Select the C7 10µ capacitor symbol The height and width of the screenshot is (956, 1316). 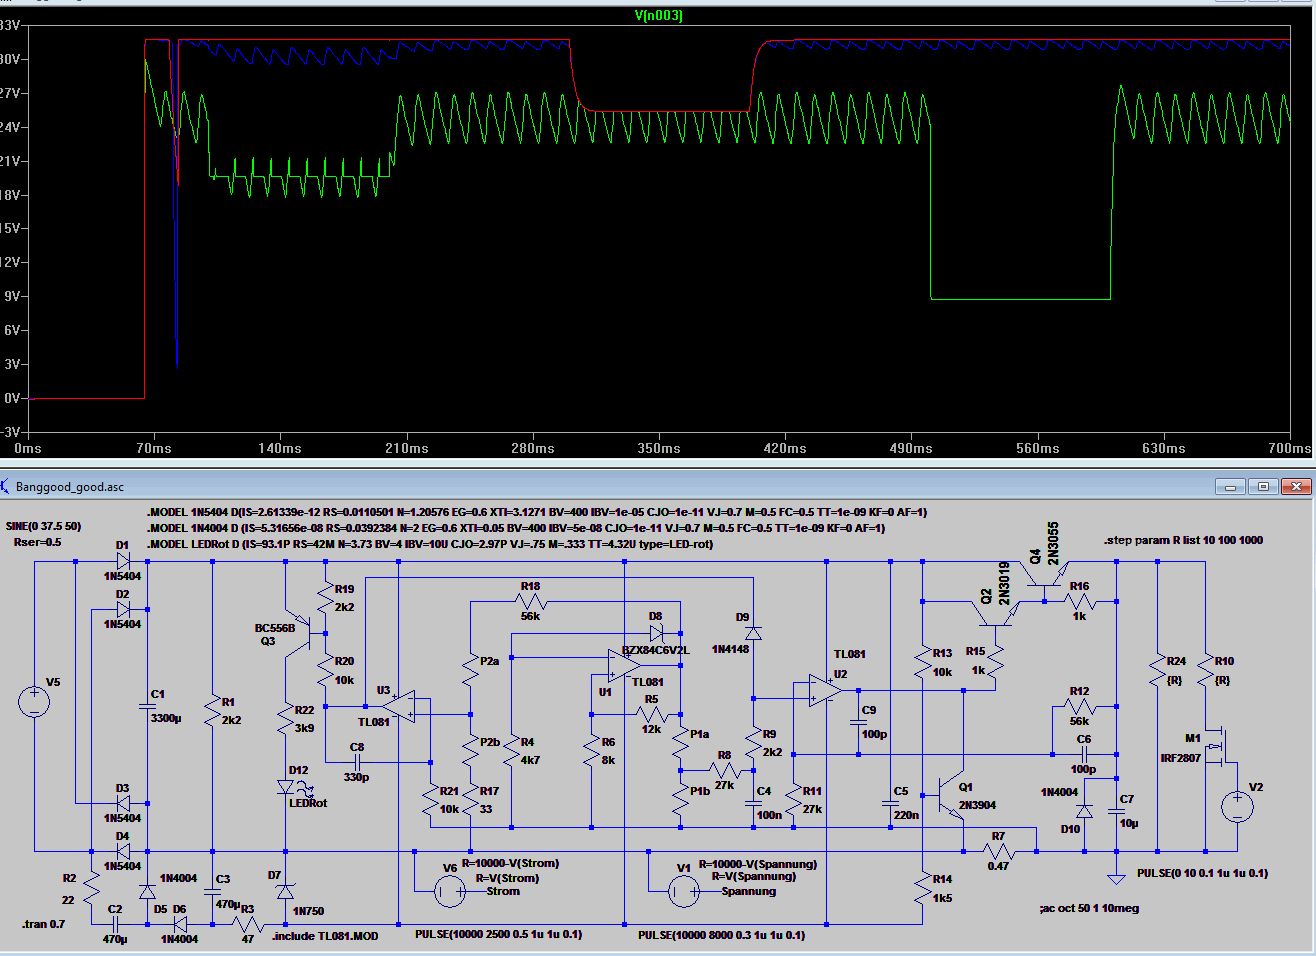click(x=1117, y=811)
